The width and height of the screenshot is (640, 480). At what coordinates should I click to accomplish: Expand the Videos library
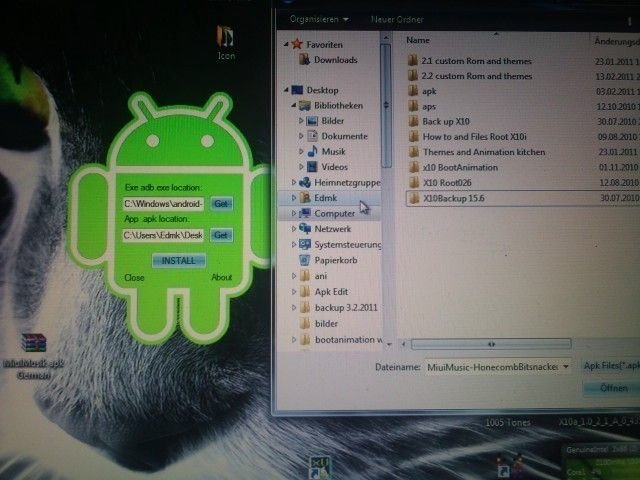(301, 167)
